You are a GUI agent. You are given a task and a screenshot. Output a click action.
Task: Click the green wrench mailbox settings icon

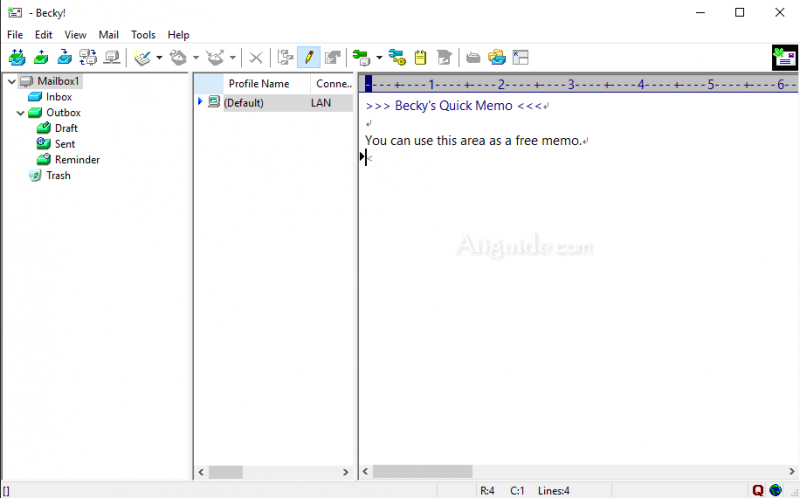click(361, 58)
